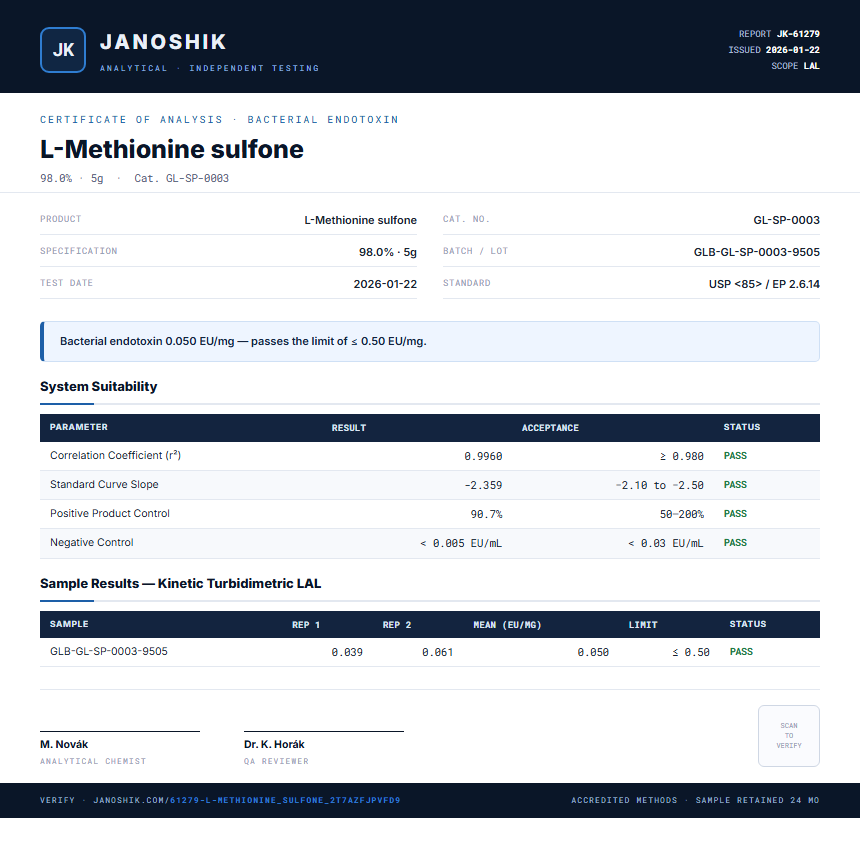Click the Cat. GL-SP-0003 subtitle text
The image size is (860, 846).
point(182,178)
